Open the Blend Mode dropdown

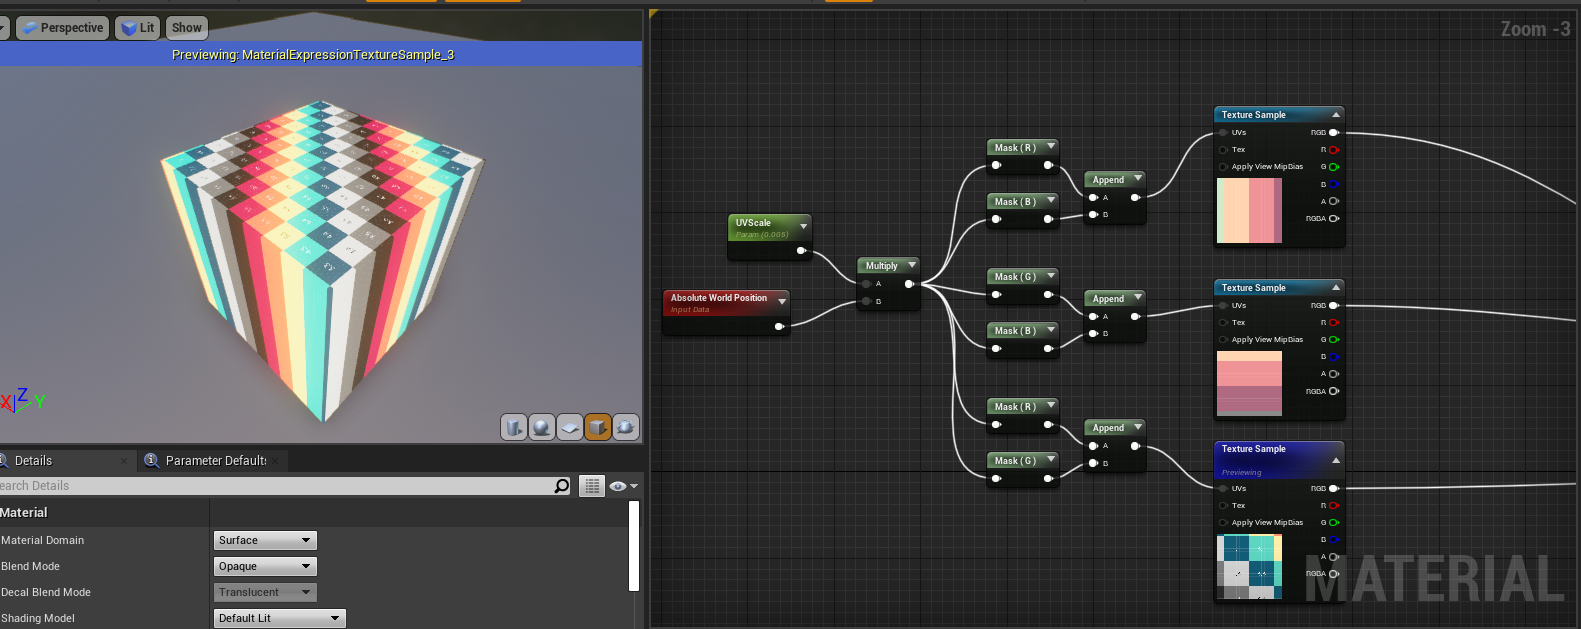[265, 566]
